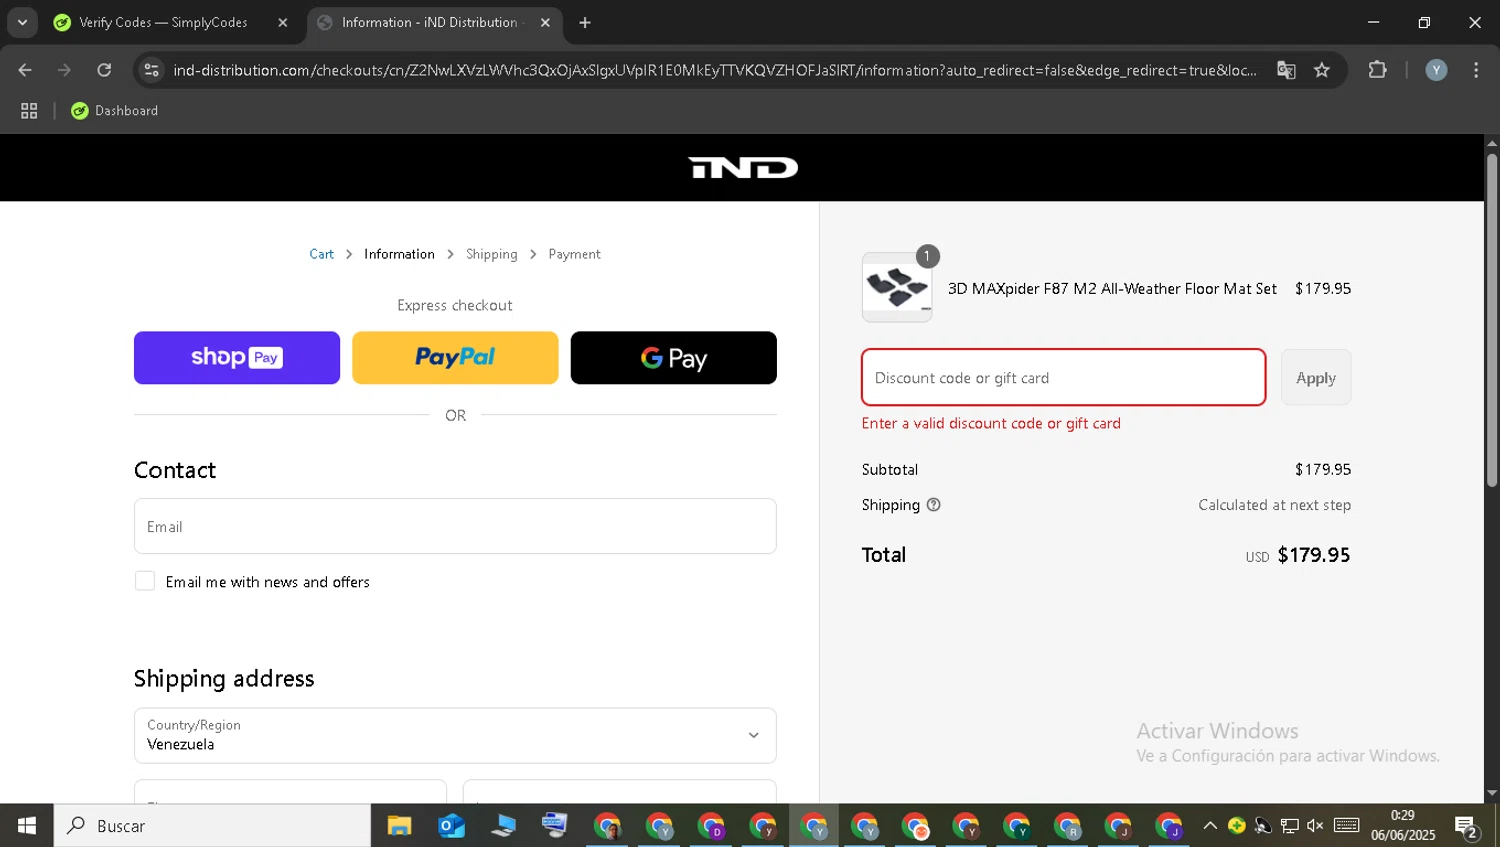Click the scroll-down arrow on the scrollbar

tap(1491, 793)
